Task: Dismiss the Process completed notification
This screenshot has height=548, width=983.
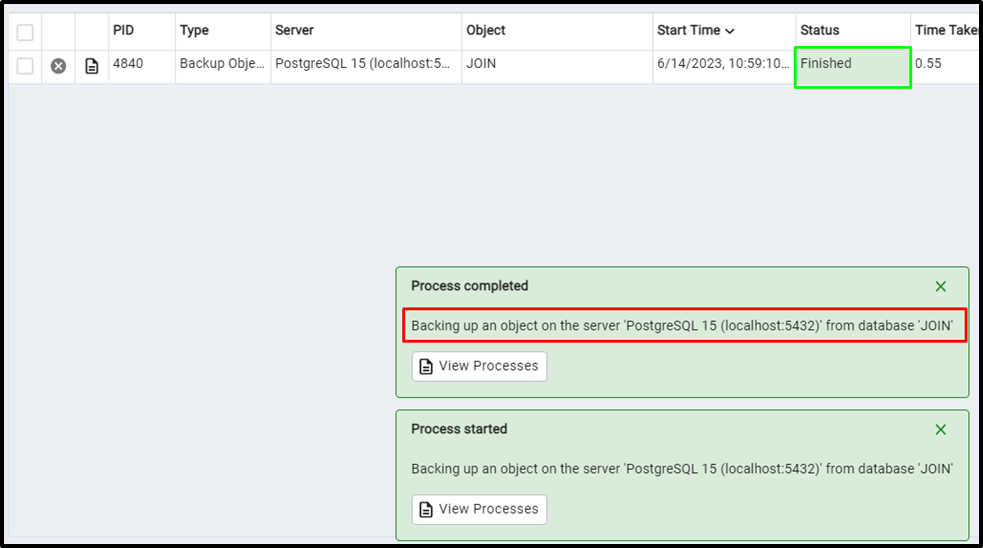Action: coord(940,287)
